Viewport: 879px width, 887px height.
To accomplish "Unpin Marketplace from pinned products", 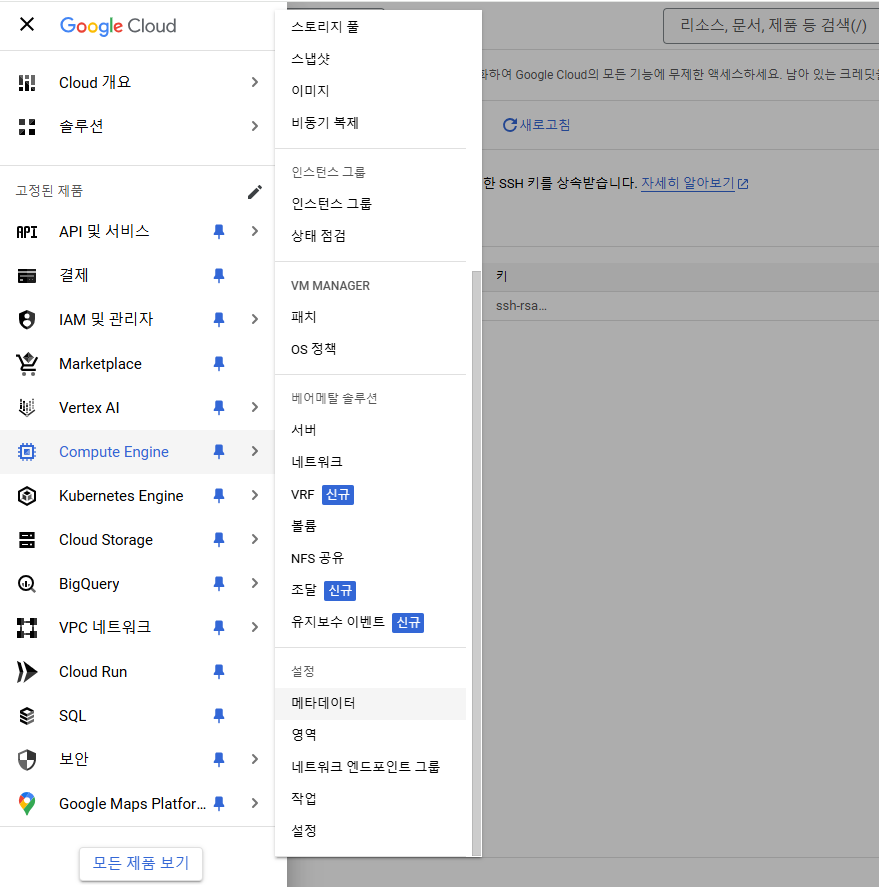I will point(219,363).
